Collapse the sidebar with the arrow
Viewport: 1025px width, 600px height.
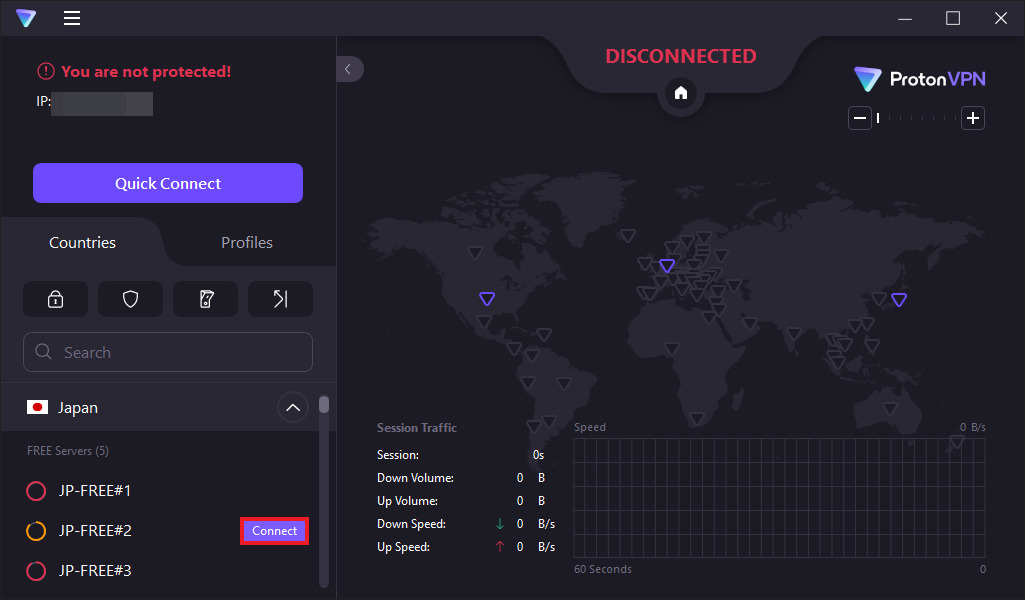point(349,69)
